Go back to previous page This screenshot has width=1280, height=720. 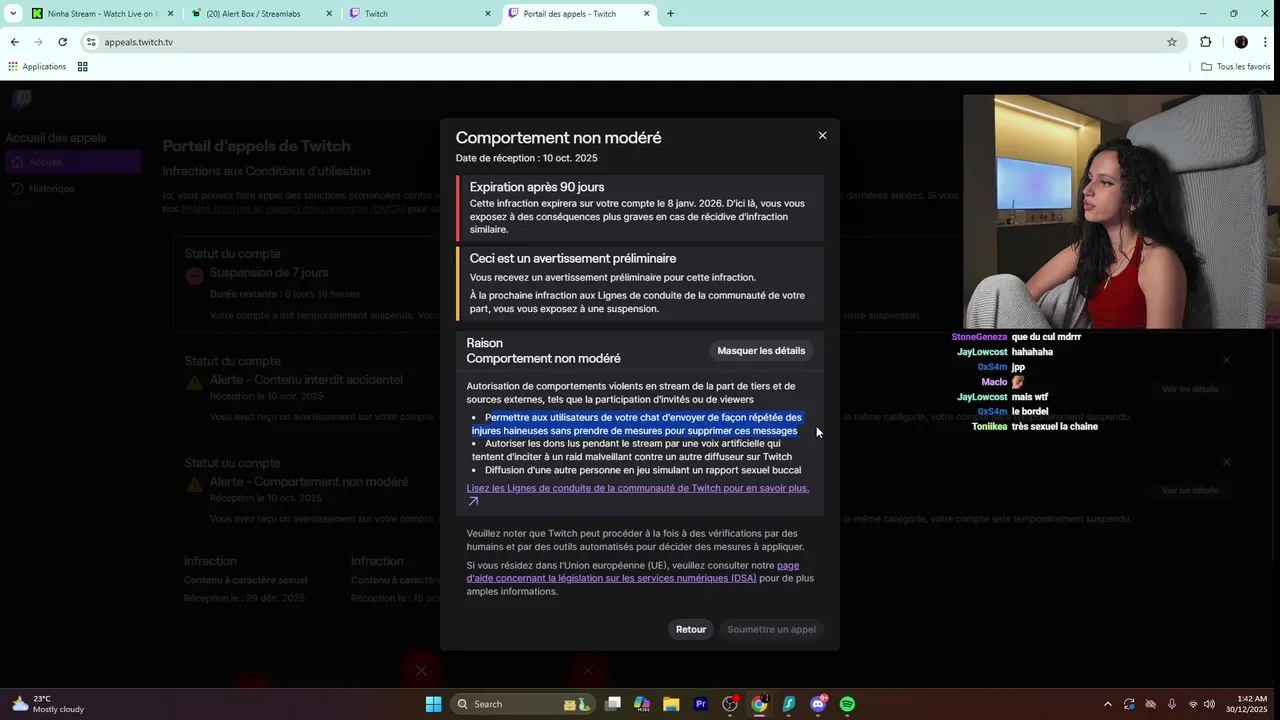coord(14,42)
